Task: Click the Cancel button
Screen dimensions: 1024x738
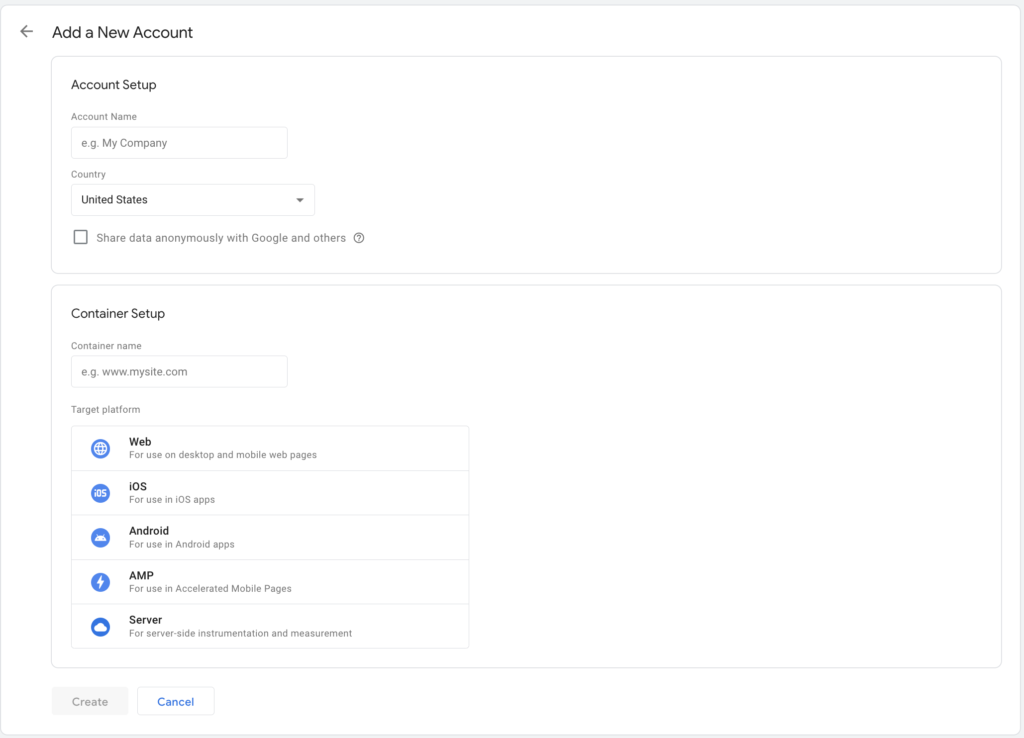Action: coord(175,701)
